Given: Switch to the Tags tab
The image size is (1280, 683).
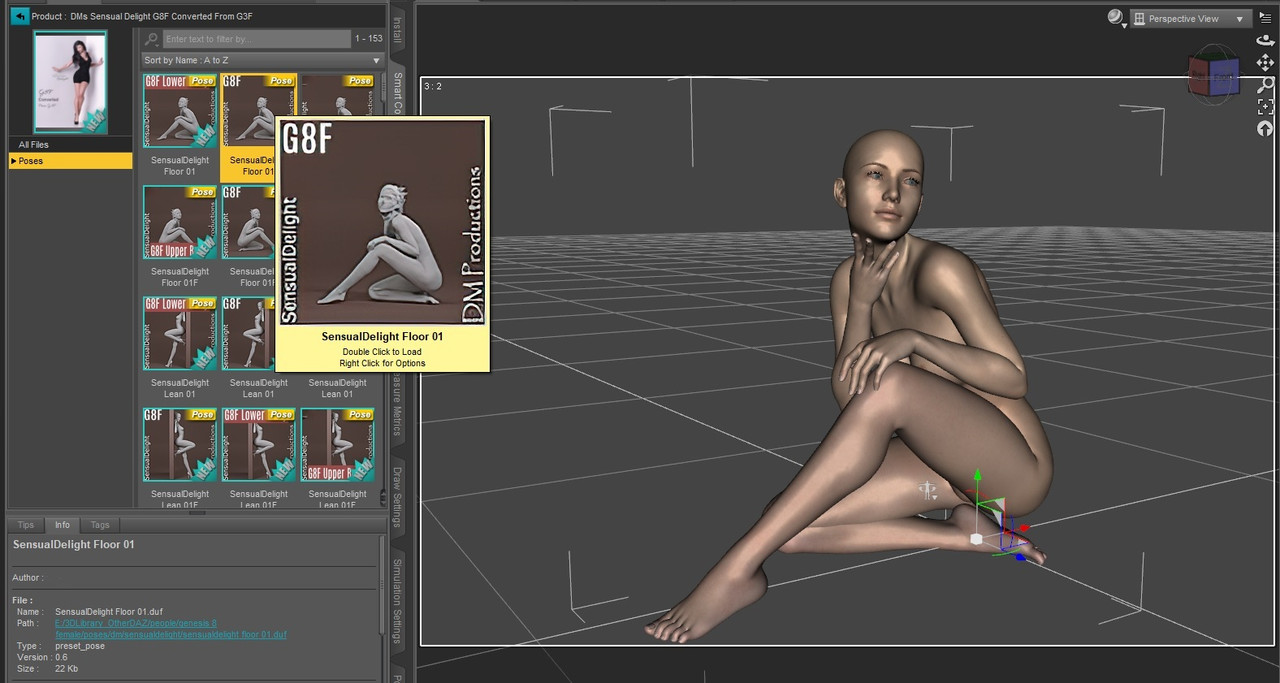Looking at the screenshot, I should pyautogui.click(x=100, y=525).
